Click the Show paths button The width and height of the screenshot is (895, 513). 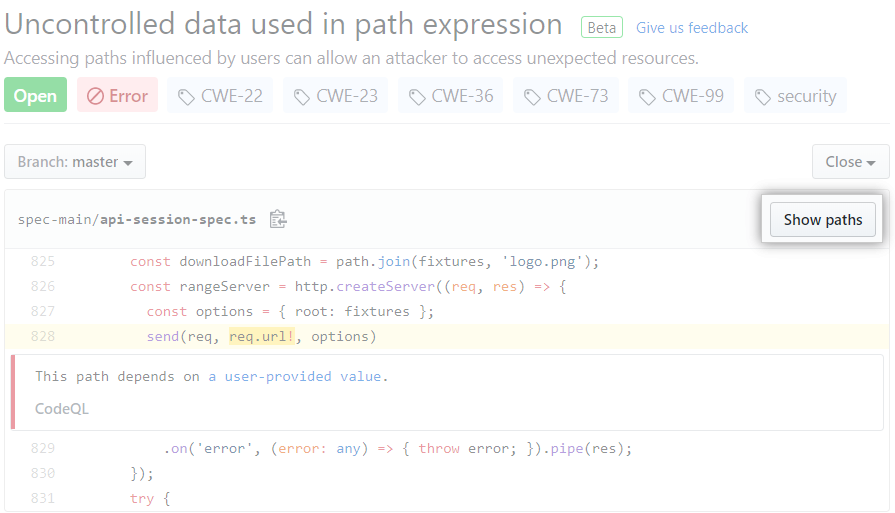click(823, 220)
